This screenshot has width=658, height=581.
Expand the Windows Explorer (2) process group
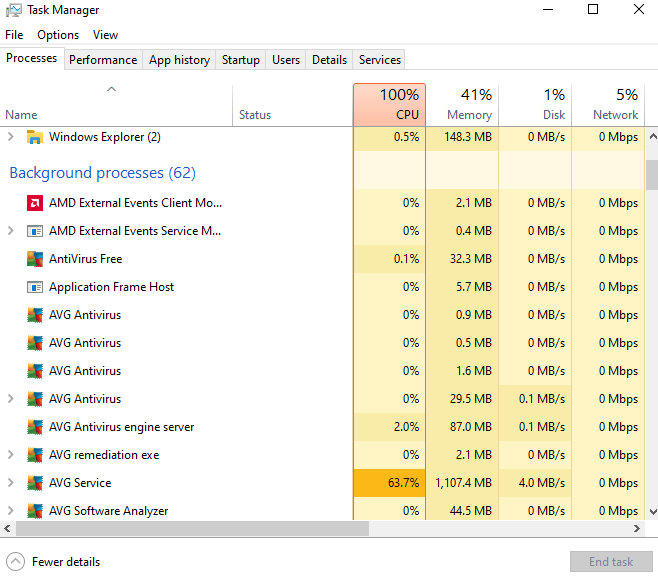pyautogui.click(x=11, y=137)
